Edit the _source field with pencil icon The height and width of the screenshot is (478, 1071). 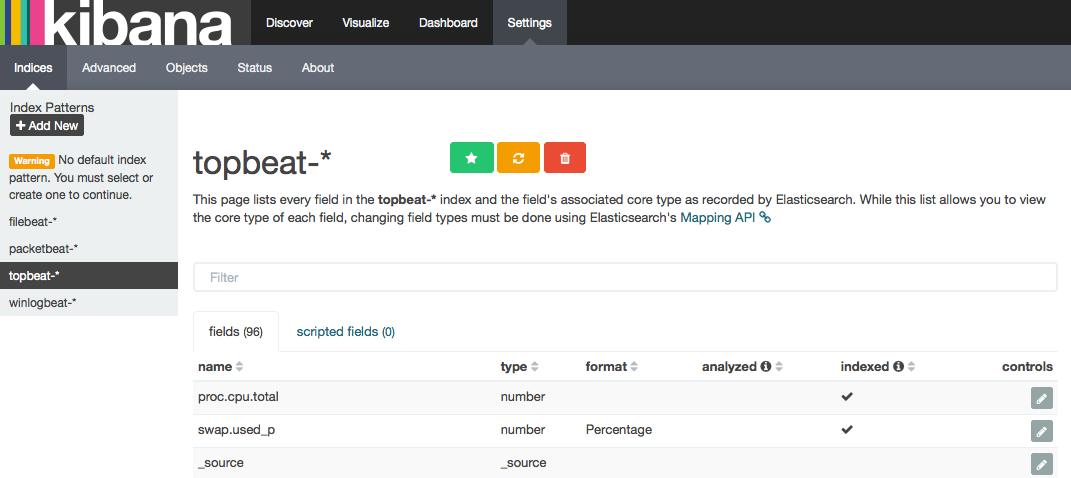[x=1041, y=464]
